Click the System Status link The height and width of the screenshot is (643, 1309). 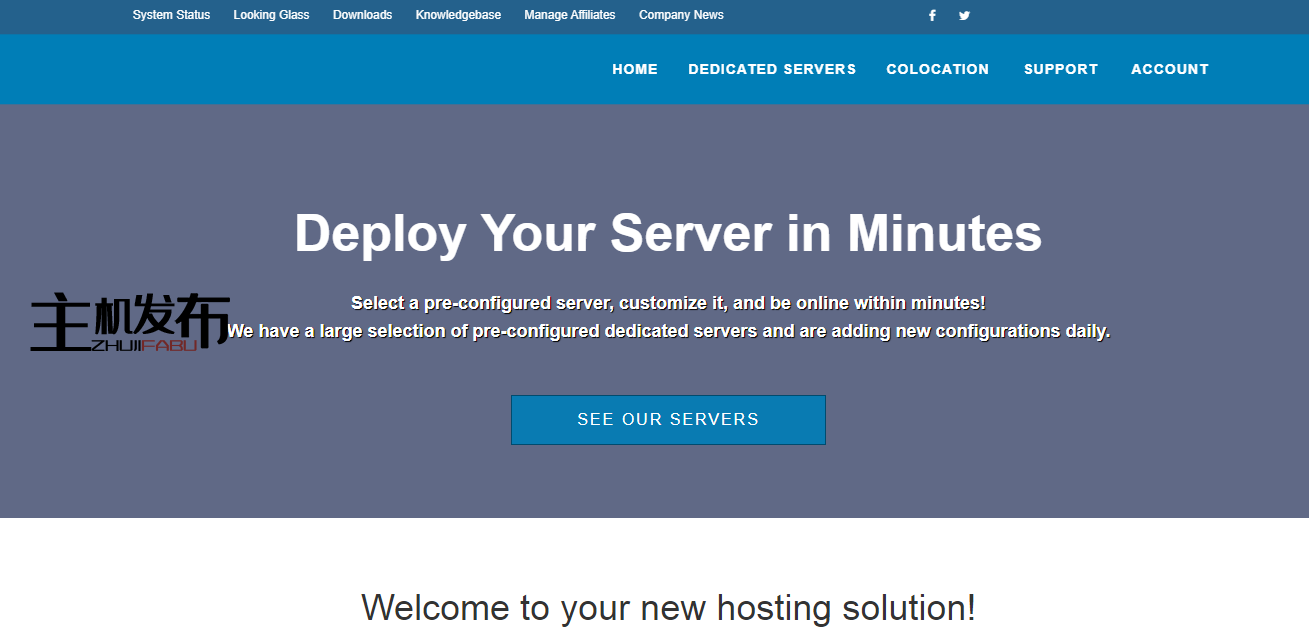[171, 15]
